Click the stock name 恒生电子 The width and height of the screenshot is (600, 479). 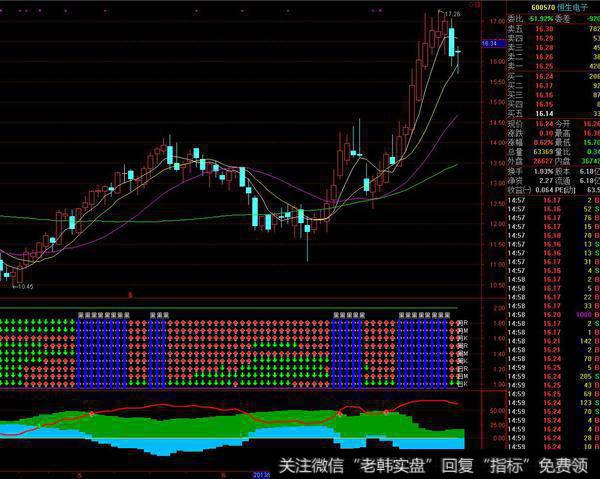[x=573, y=7]
